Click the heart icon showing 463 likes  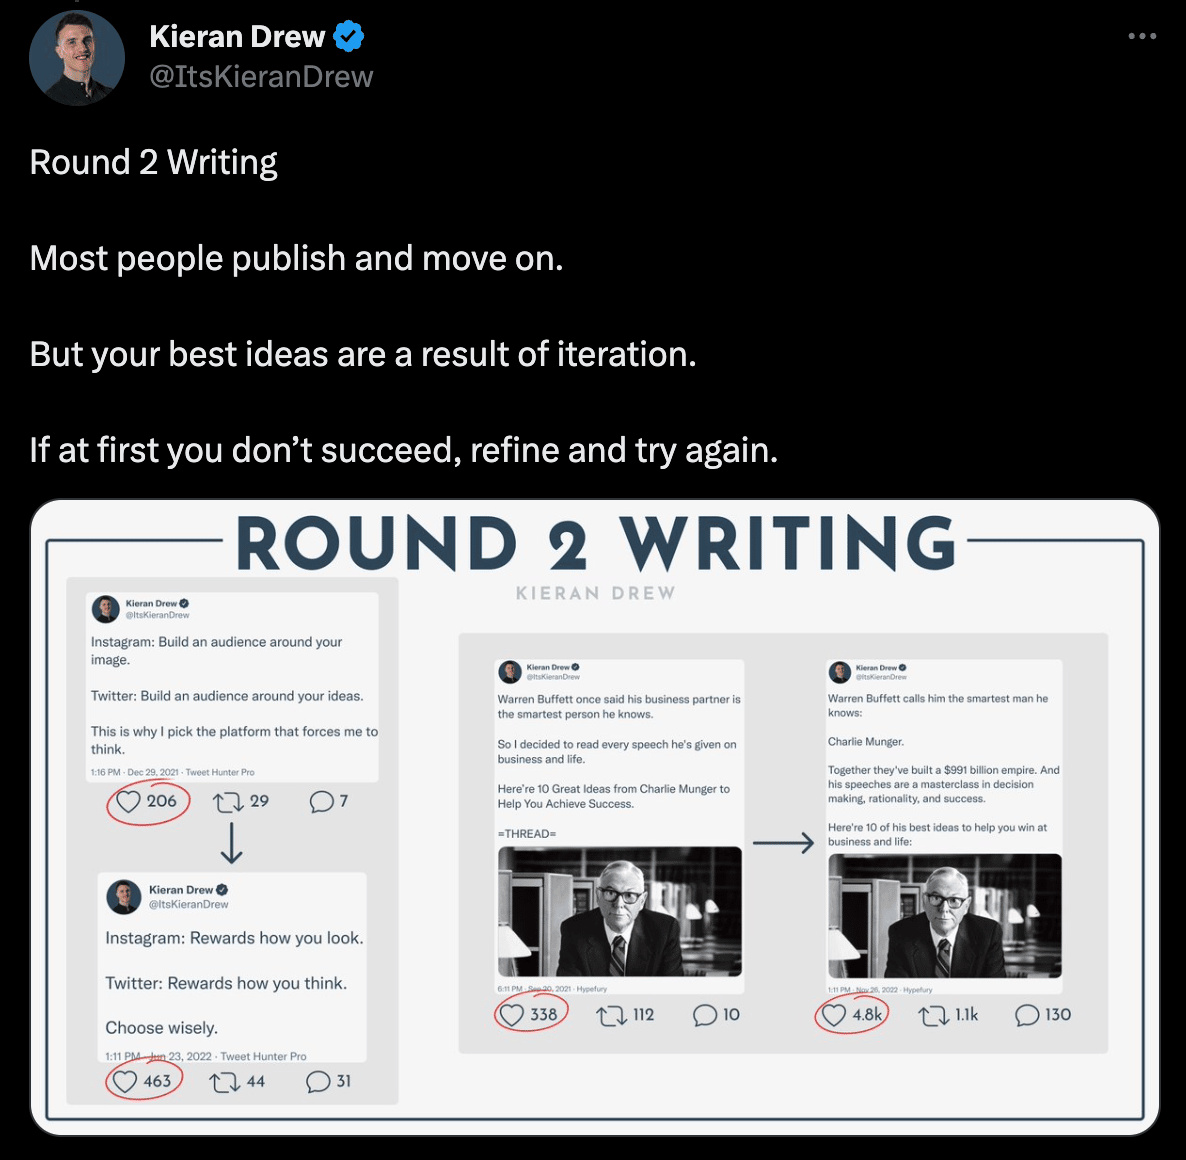click(x=125, y=1081)
